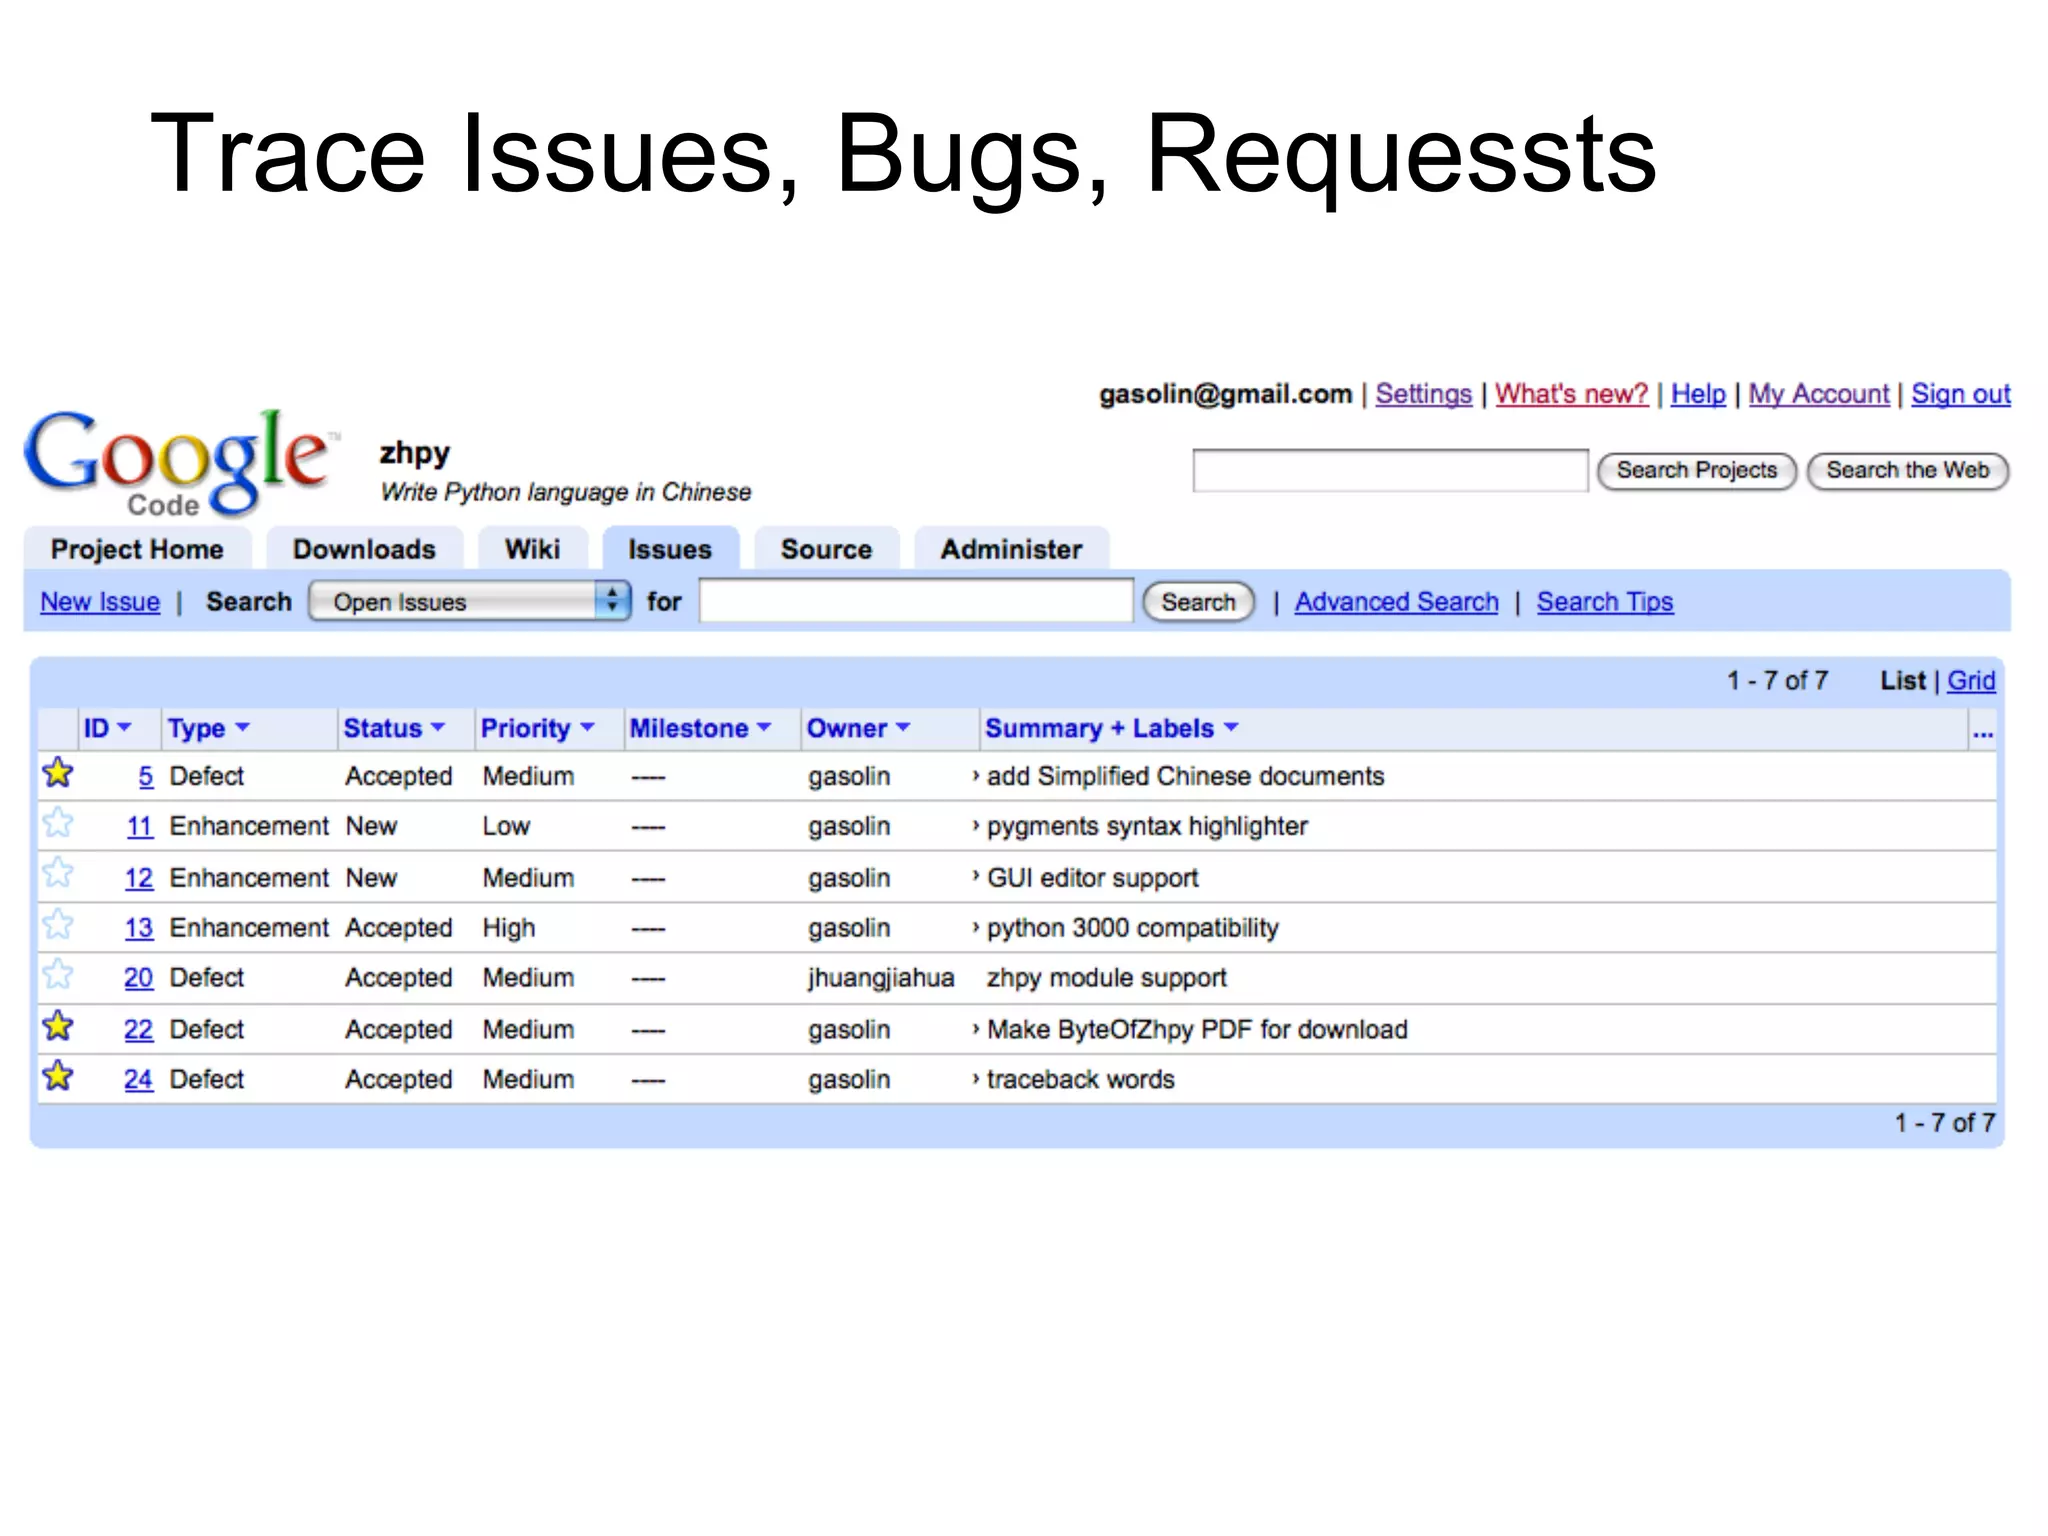
Task: Click summary 'traceback words'
Action: point(1080,1080)
